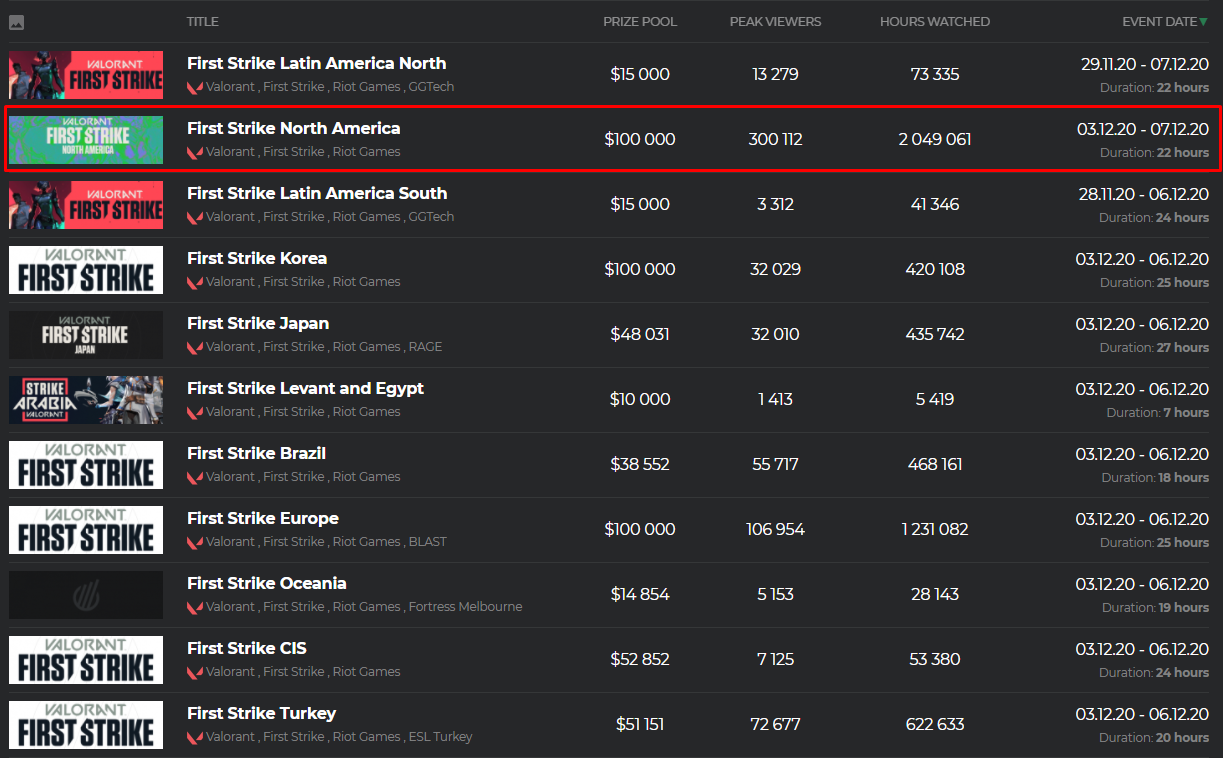Select the 'Duration: 27 hours' text

point(1155,347)
